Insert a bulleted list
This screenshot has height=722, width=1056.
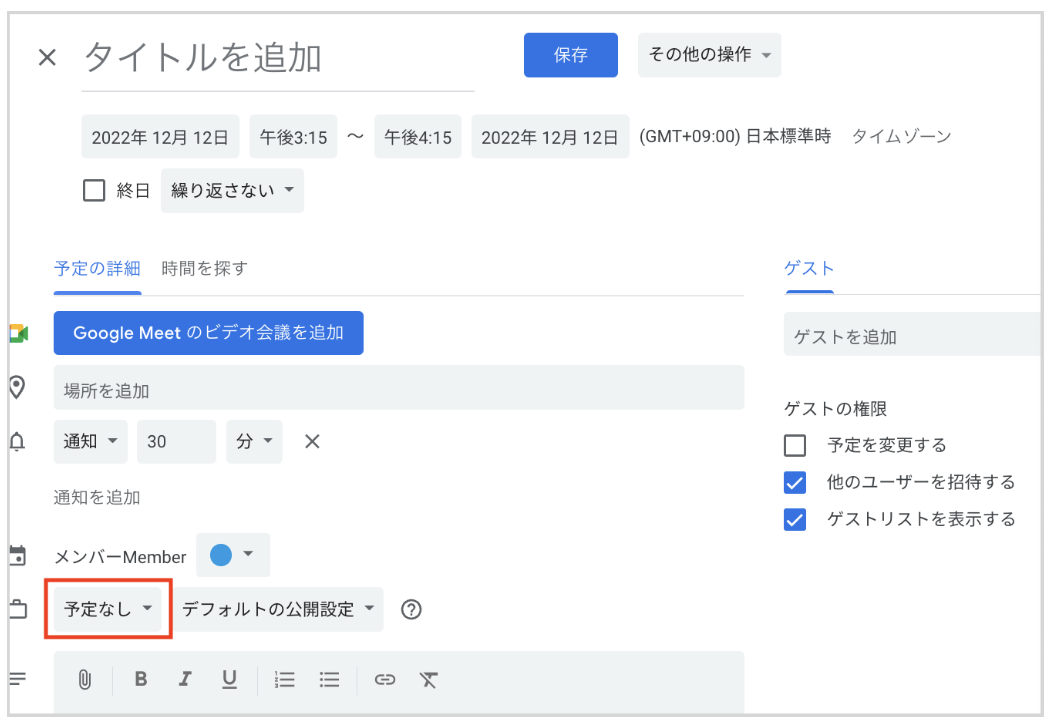pos(330,680)
